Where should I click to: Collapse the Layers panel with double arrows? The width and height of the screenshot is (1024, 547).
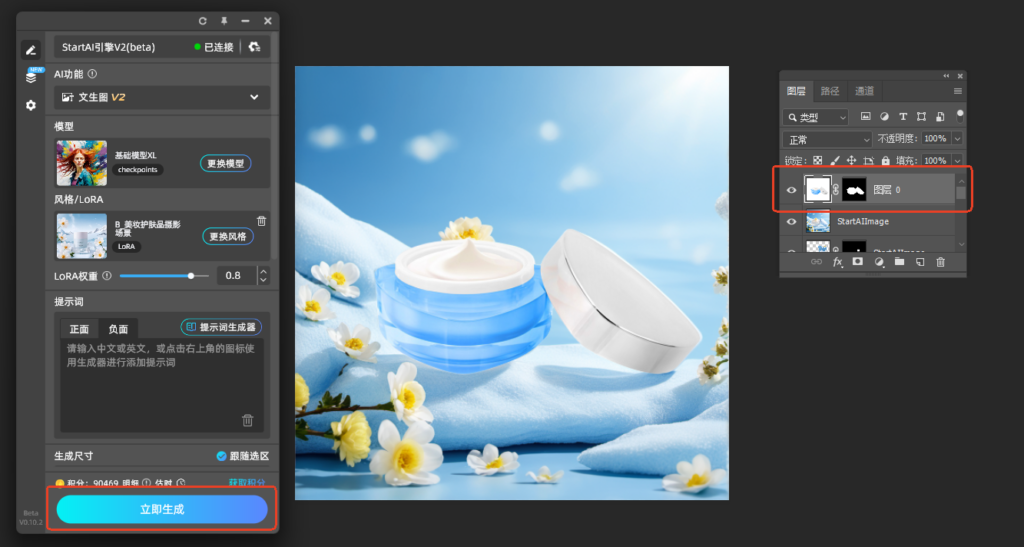(946, 76)
